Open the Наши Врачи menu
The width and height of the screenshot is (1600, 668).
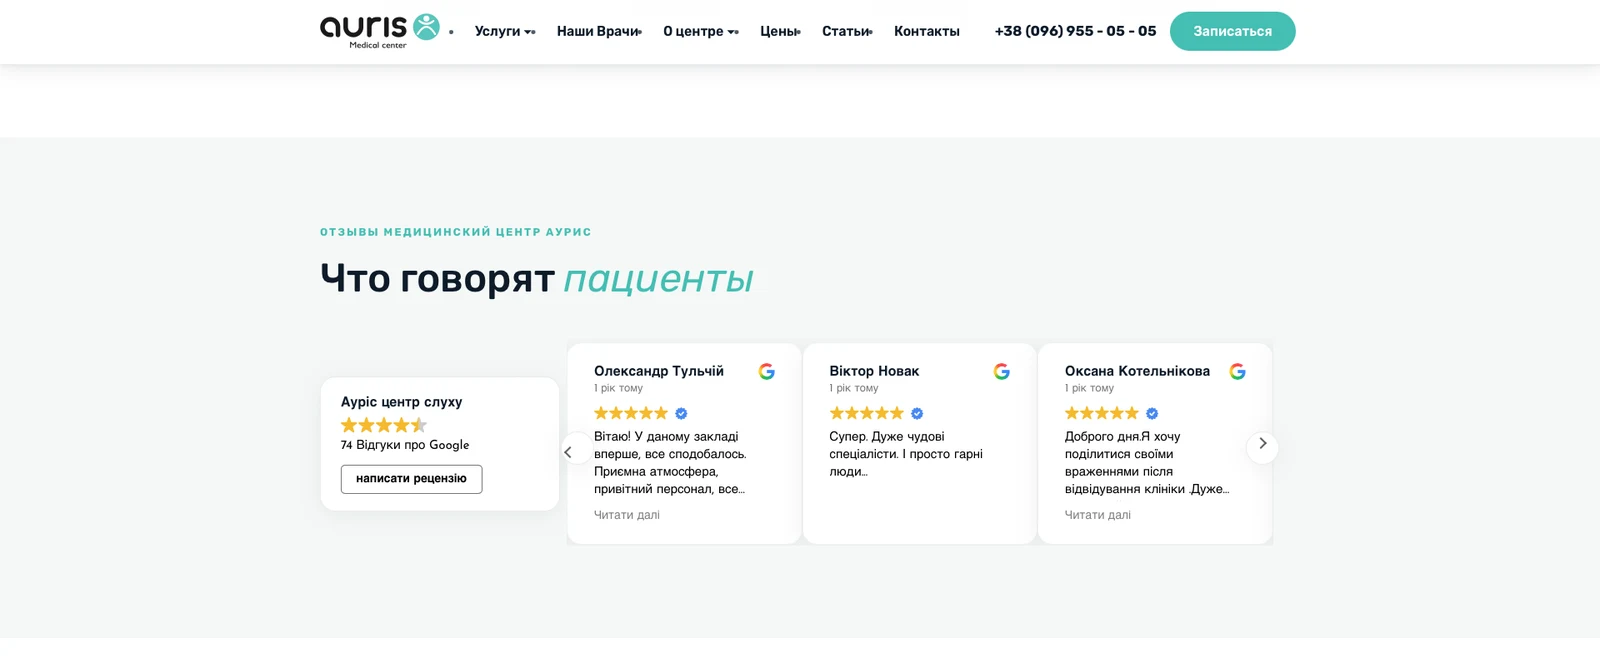[599, 31]
